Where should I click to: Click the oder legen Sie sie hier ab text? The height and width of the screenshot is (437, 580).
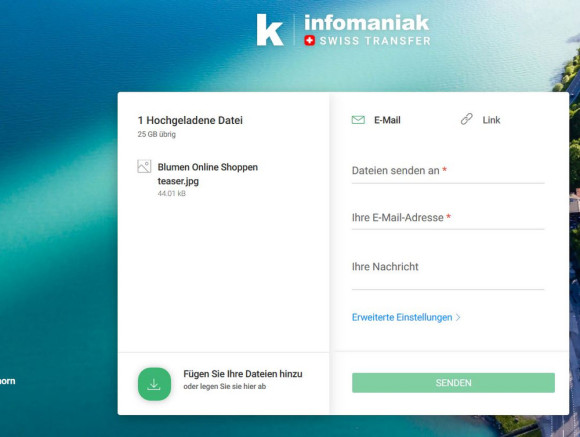point(225,387)
